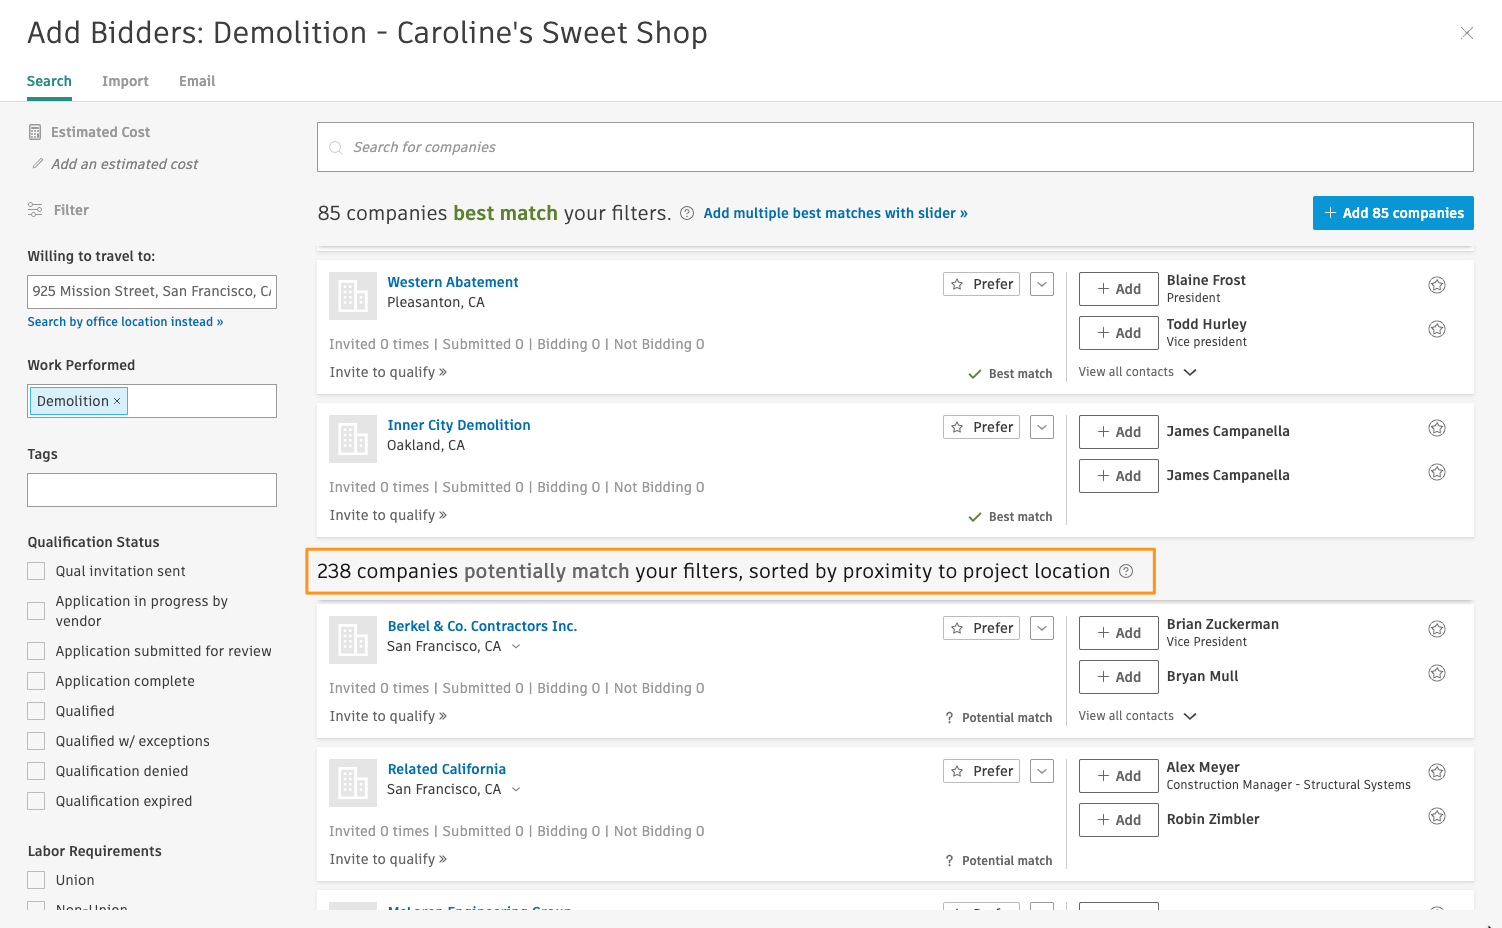
Task: Click the help icon next to best match heading
Action: pos(687,213)
